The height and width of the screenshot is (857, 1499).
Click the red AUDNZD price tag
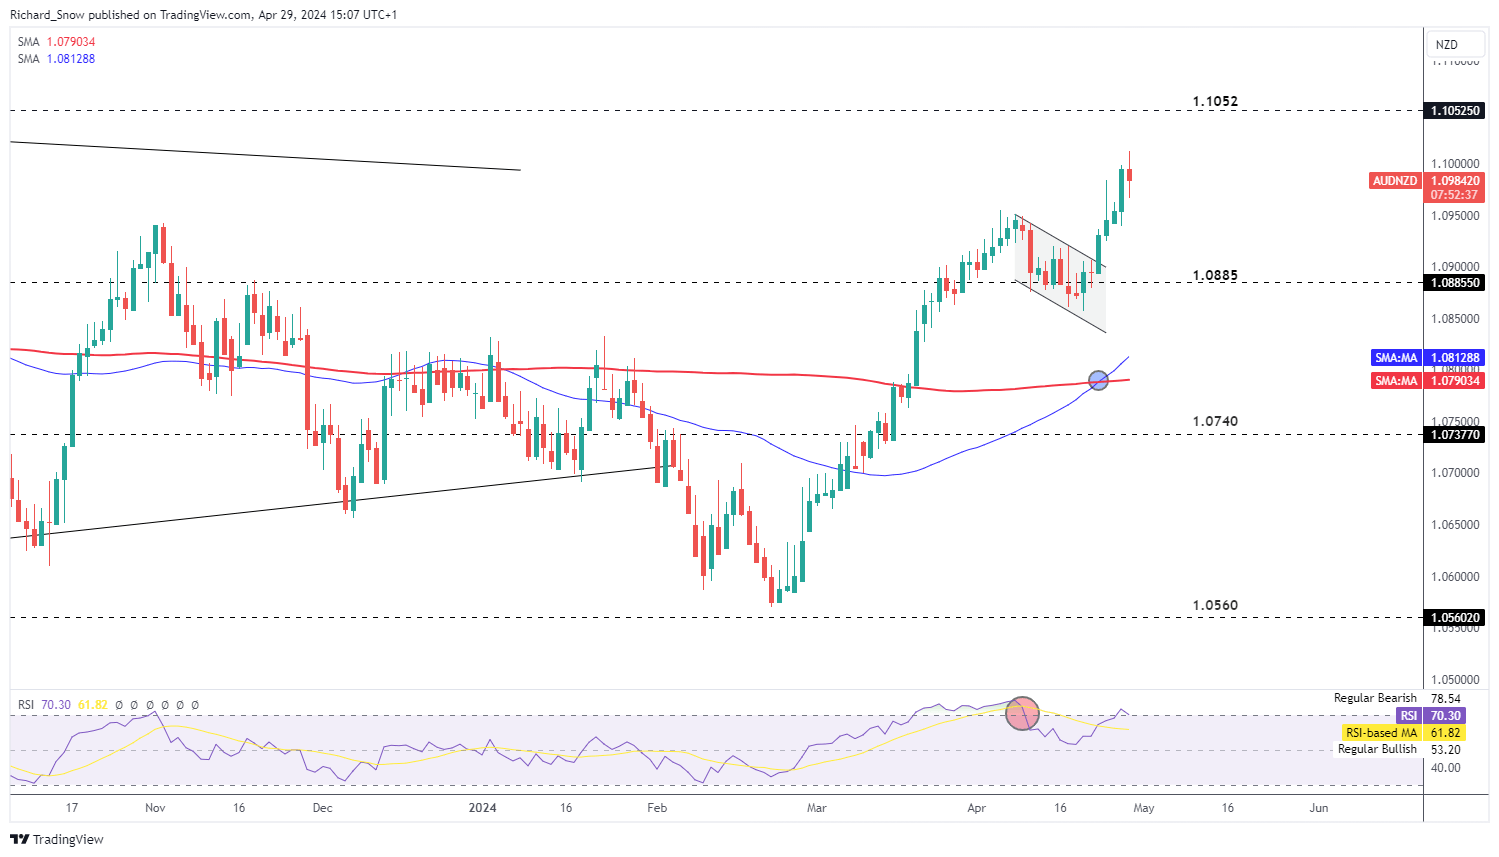point(1395,181)
